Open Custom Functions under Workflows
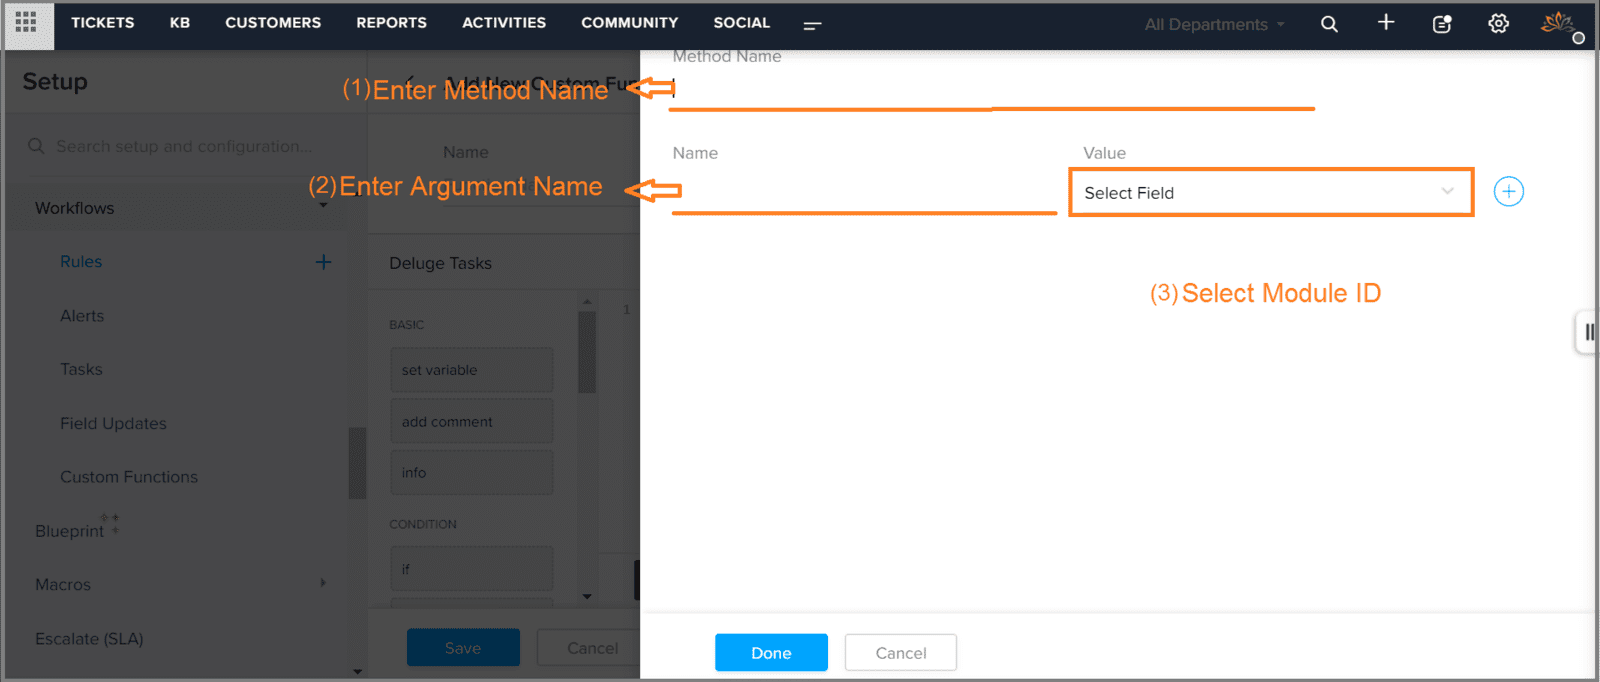Image resolution: width=1600 pixels, height=682 pixels. [129, 477]
